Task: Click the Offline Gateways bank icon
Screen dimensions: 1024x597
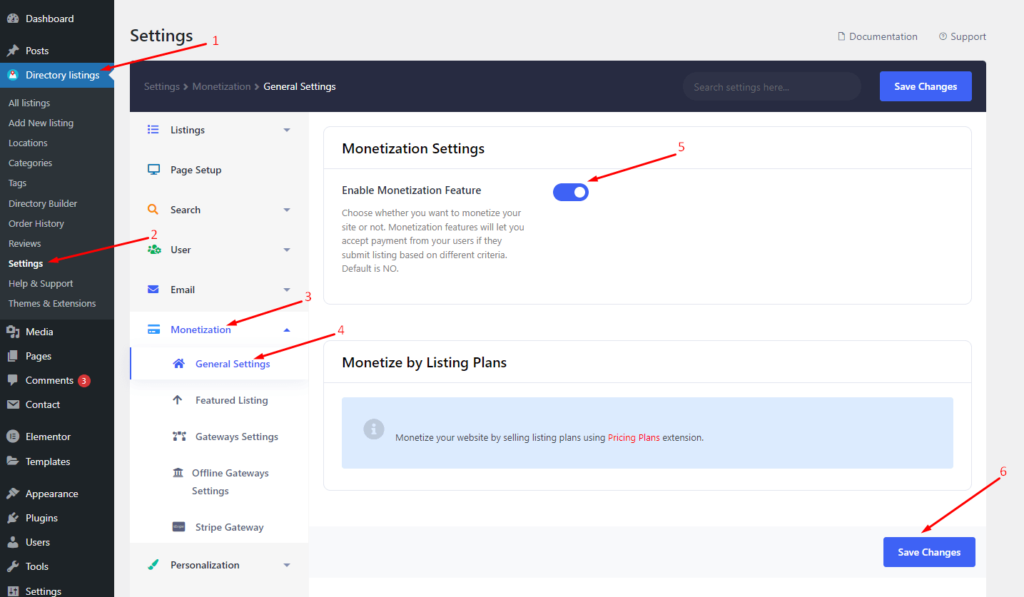Action: click(178, 472)
